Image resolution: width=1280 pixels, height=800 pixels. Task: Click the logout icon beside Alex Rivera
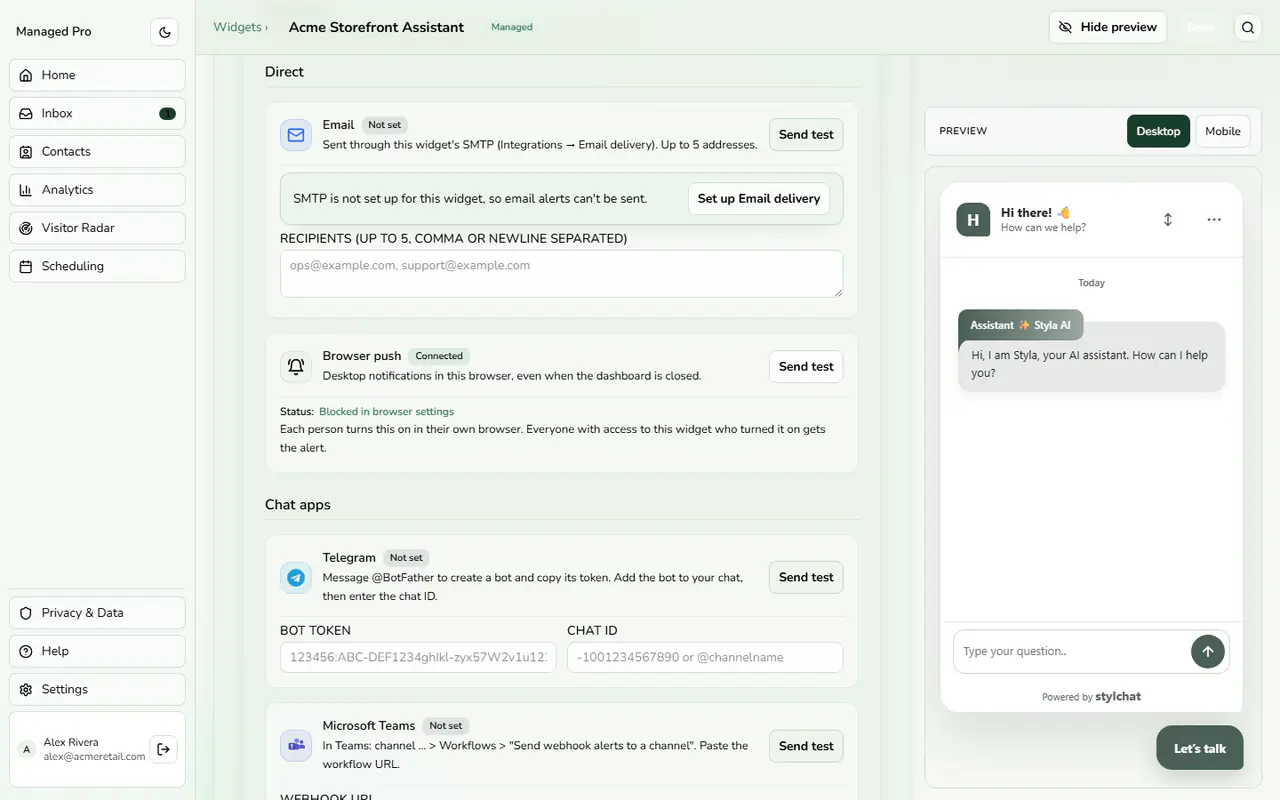click(164, 749)
